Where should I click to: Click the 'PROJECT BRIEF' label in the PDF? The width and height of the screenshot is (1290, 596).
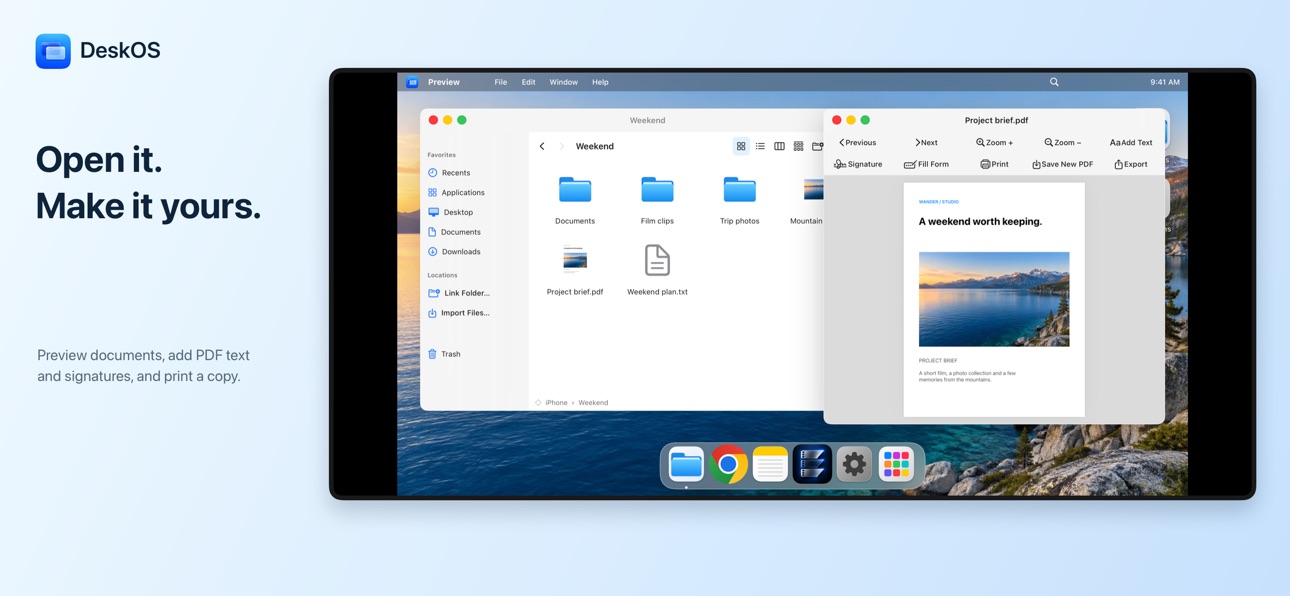pyautogui.click(x=938, y=360)
